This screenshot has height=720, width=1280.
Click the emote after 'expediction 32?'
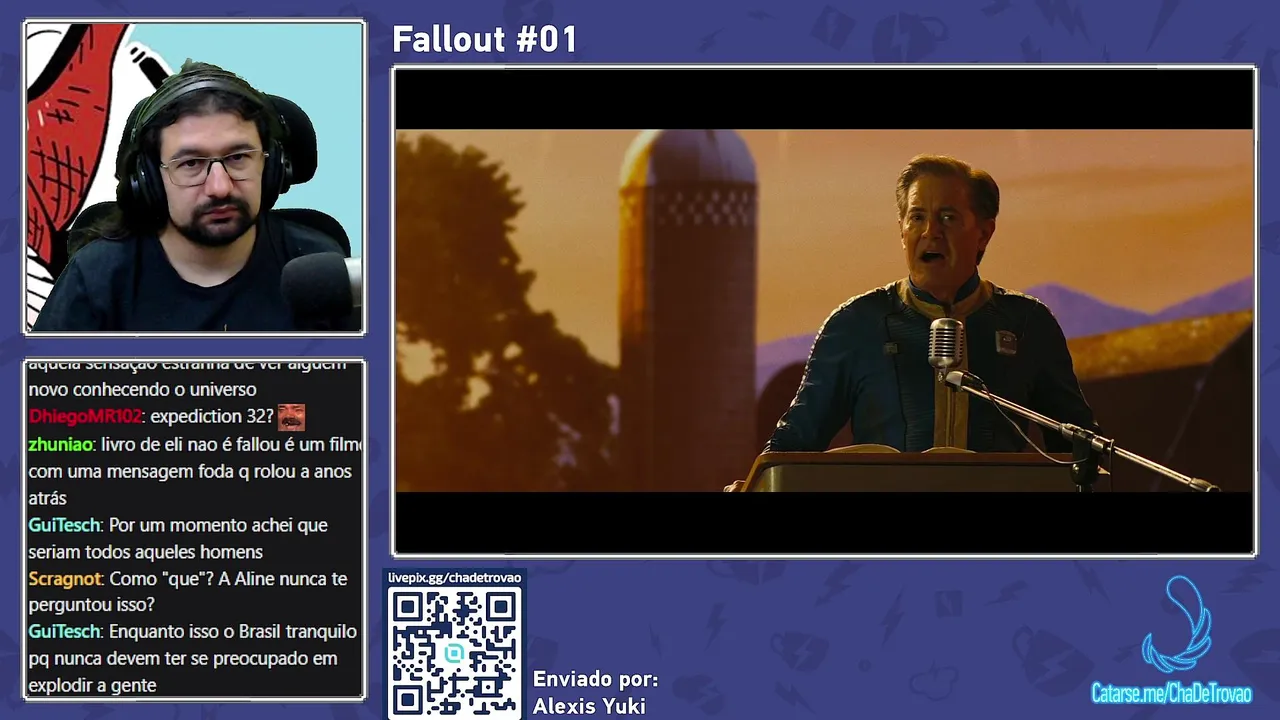[291, 417]
